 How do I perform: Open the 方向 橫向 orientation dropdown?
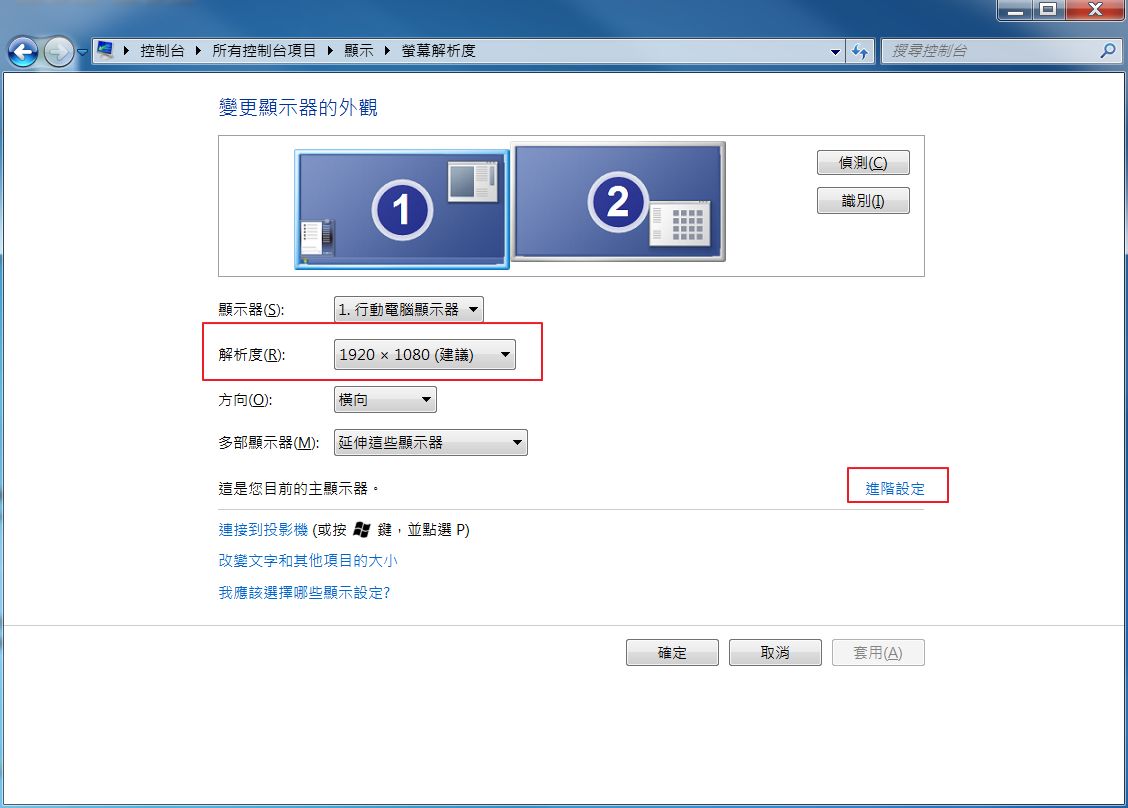coord(385,399)
